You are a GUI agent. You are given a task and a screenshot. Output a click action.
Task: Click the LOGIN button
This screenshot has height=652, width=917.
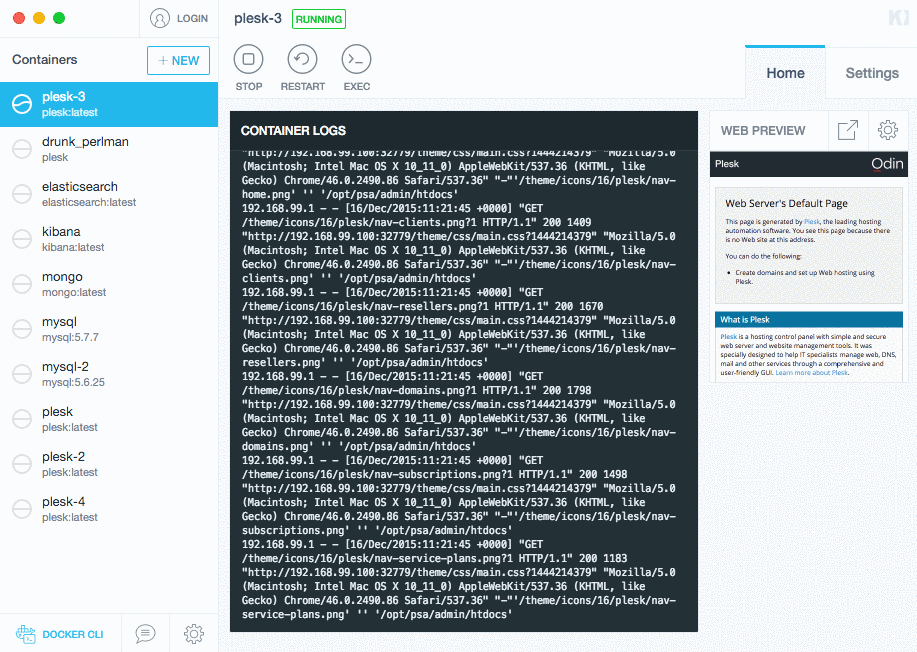tap(177, 17)
